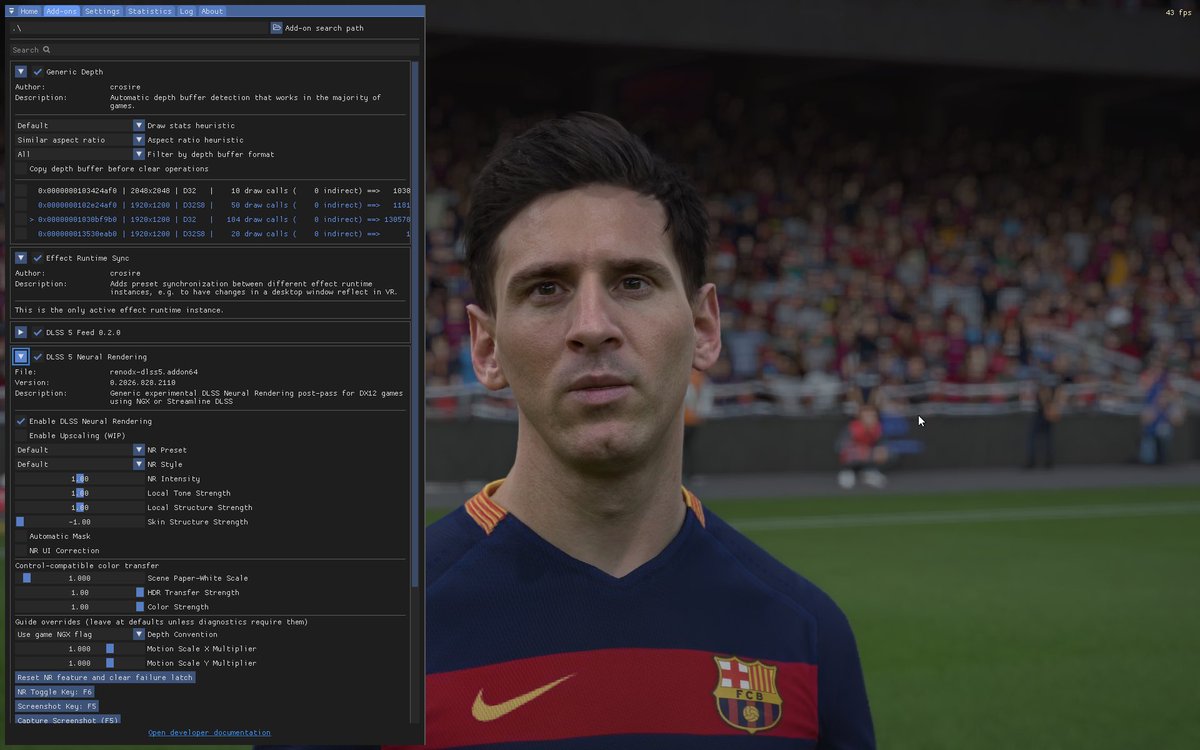Click the Local Tone Strength slider

(80, 493)
